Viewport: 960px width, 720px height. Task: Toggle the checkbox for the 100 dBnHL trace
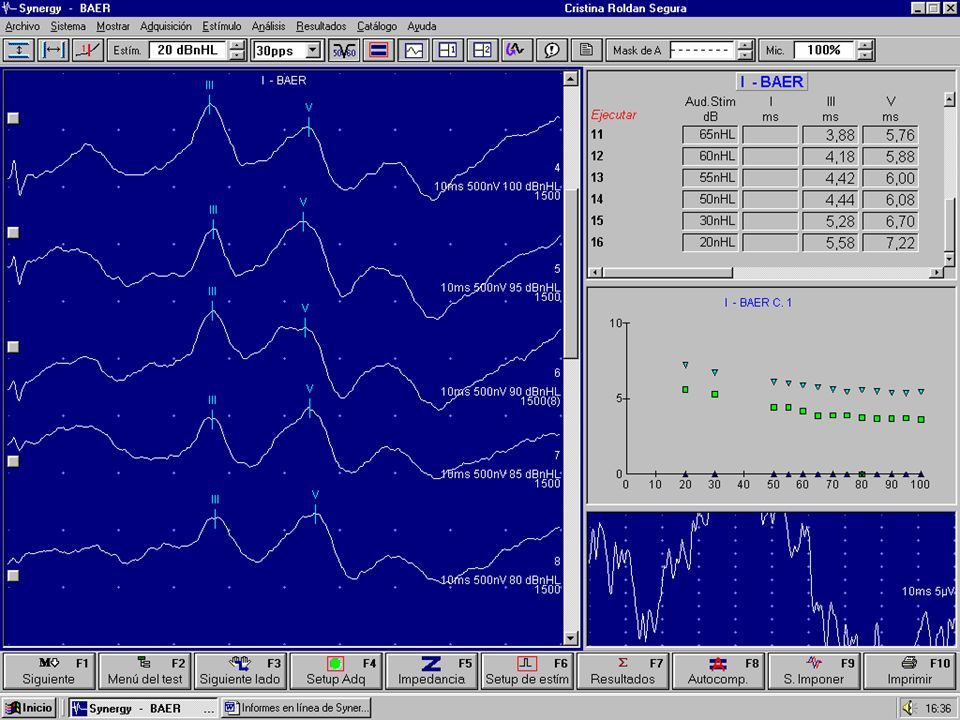13,118
